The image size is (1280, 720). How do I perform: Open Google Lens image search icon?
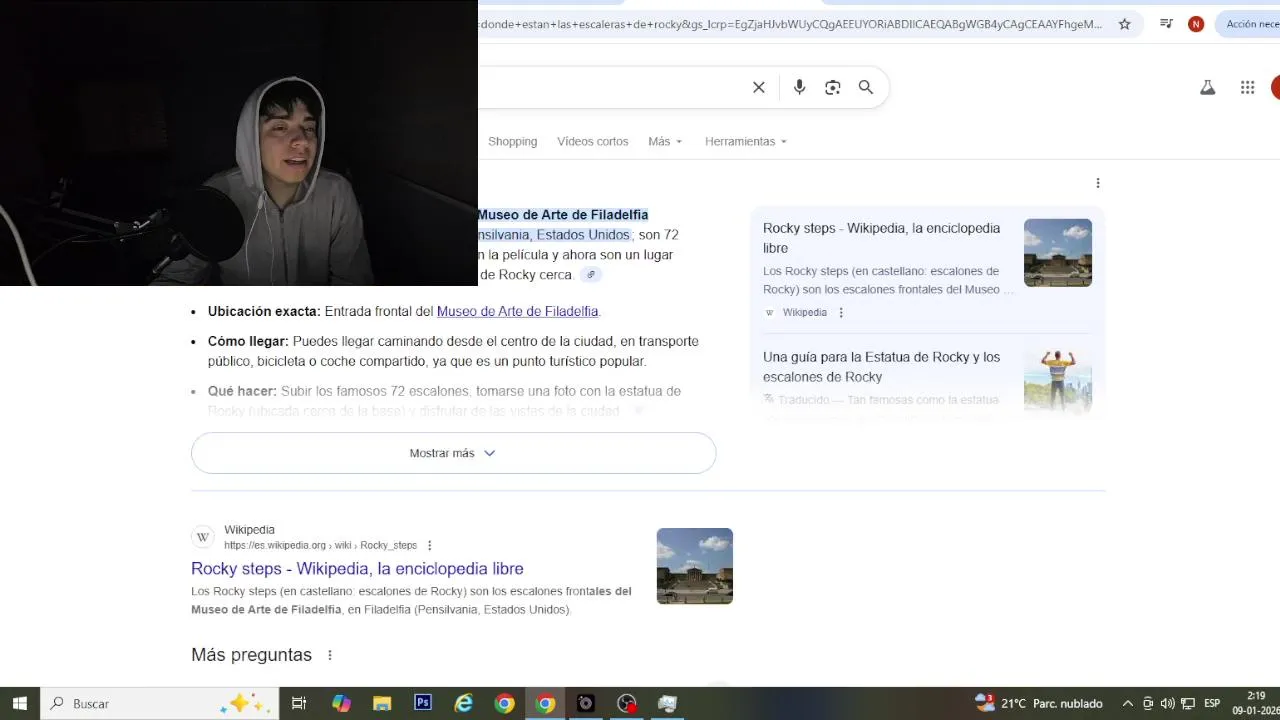(x=833, y=88)
